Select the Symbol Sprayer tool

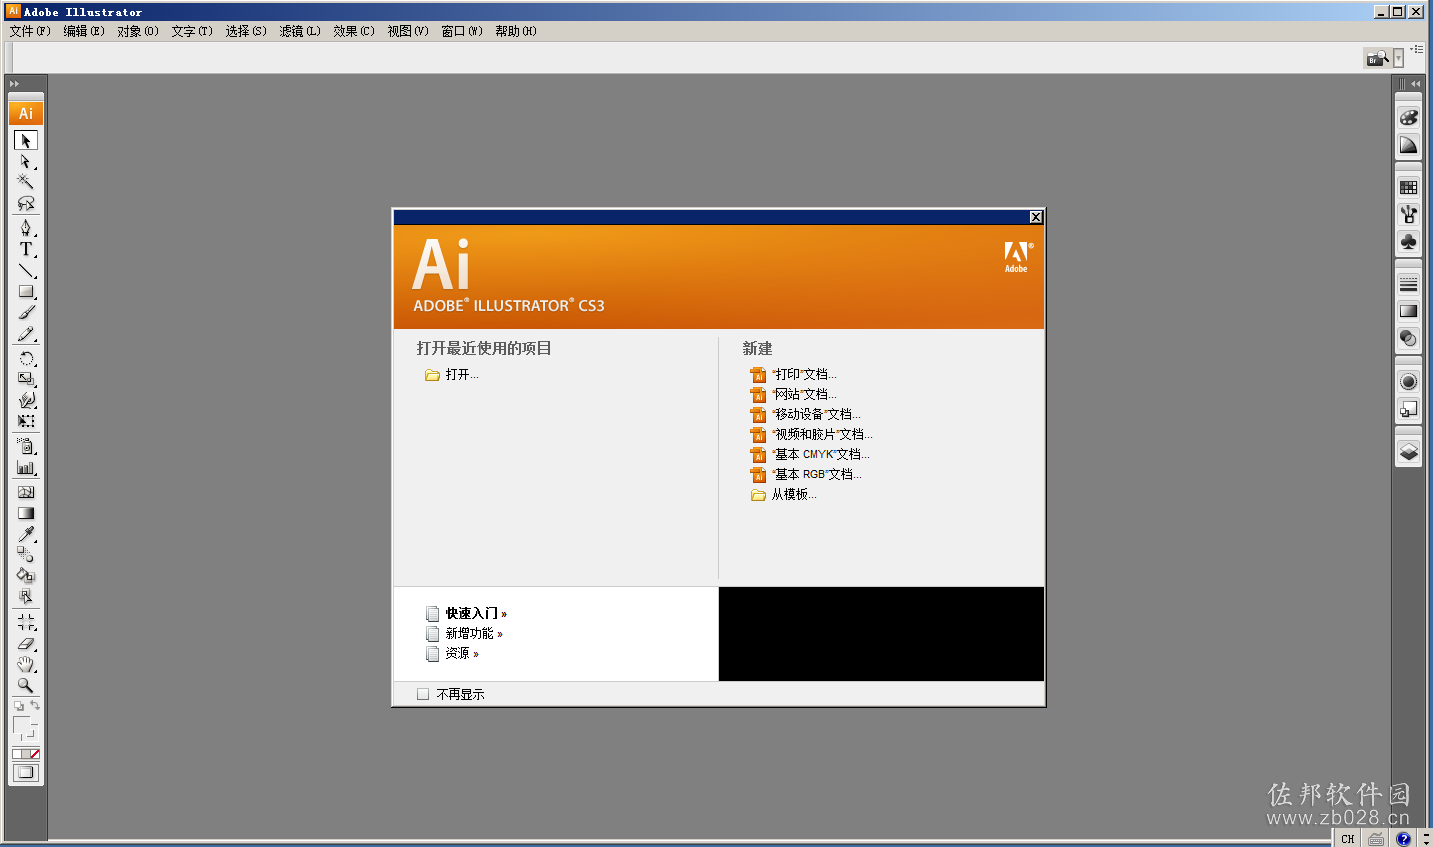[26, 446]
